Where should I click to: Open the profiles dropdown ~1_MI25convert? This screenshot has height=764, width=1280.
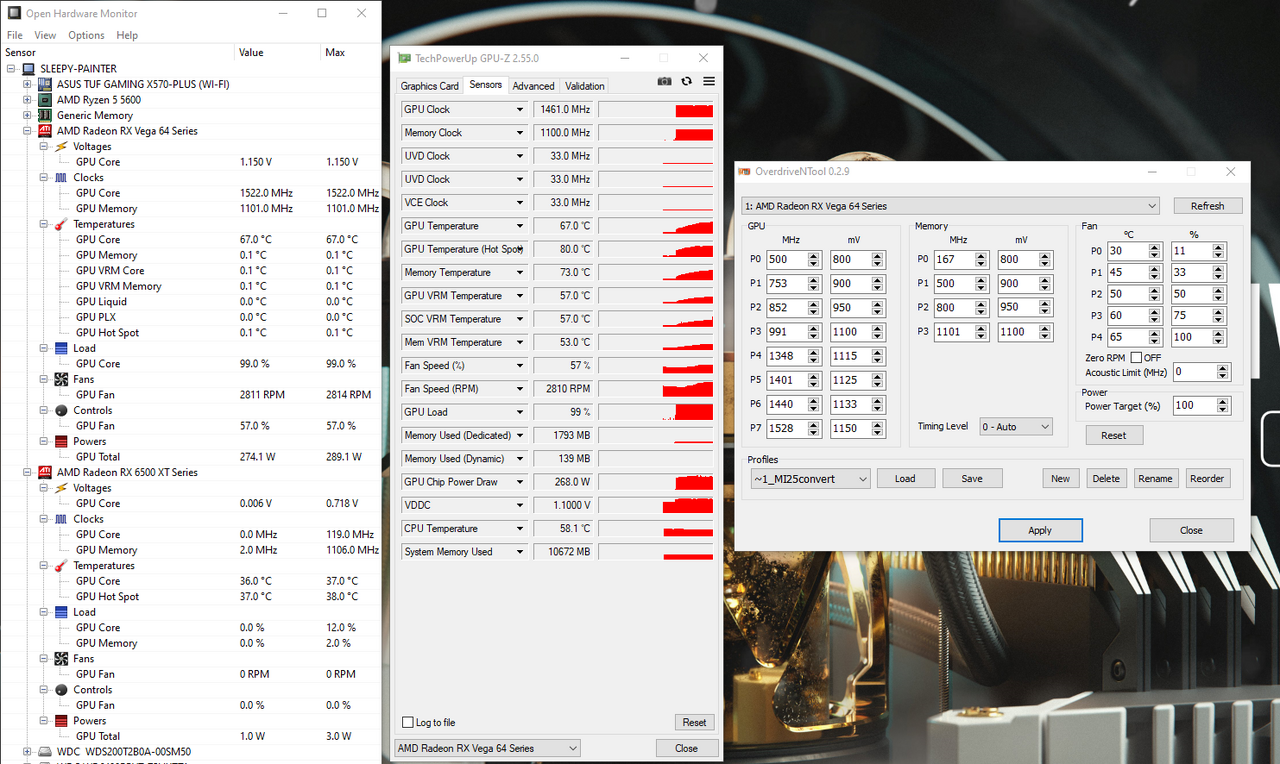(x=810, y=479)
